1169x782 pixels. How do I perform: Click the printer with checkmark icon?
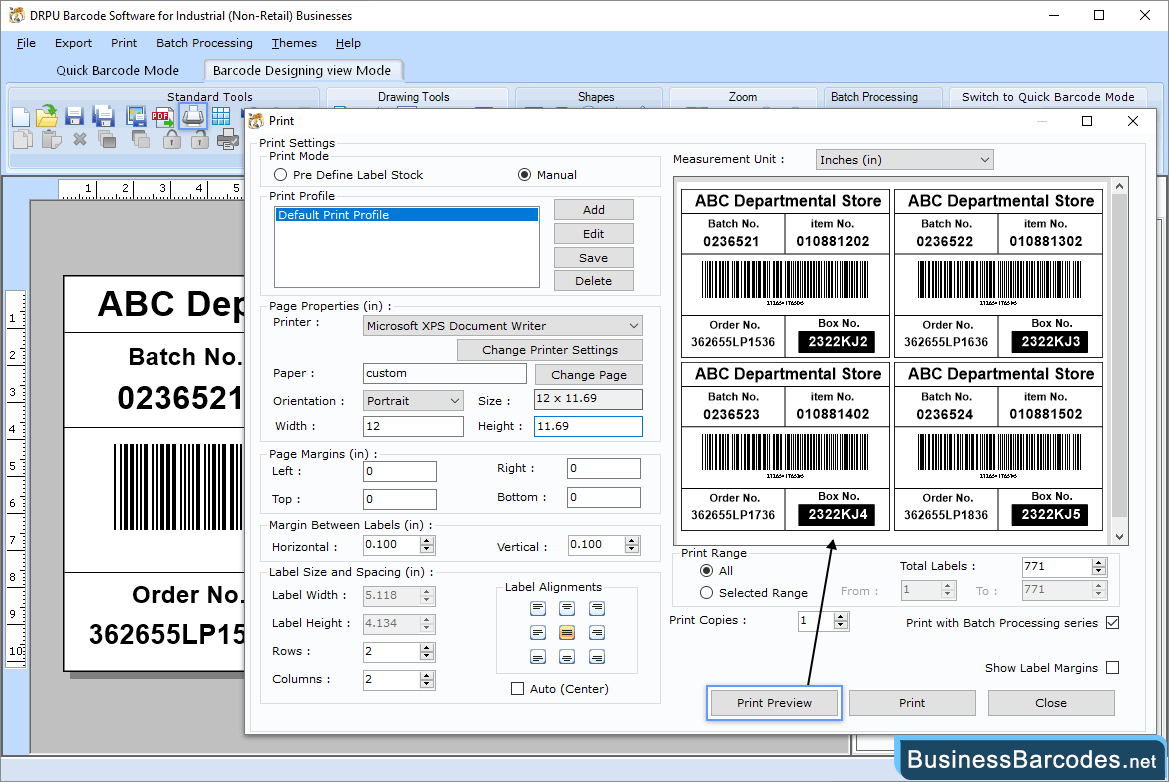point(227,139)
